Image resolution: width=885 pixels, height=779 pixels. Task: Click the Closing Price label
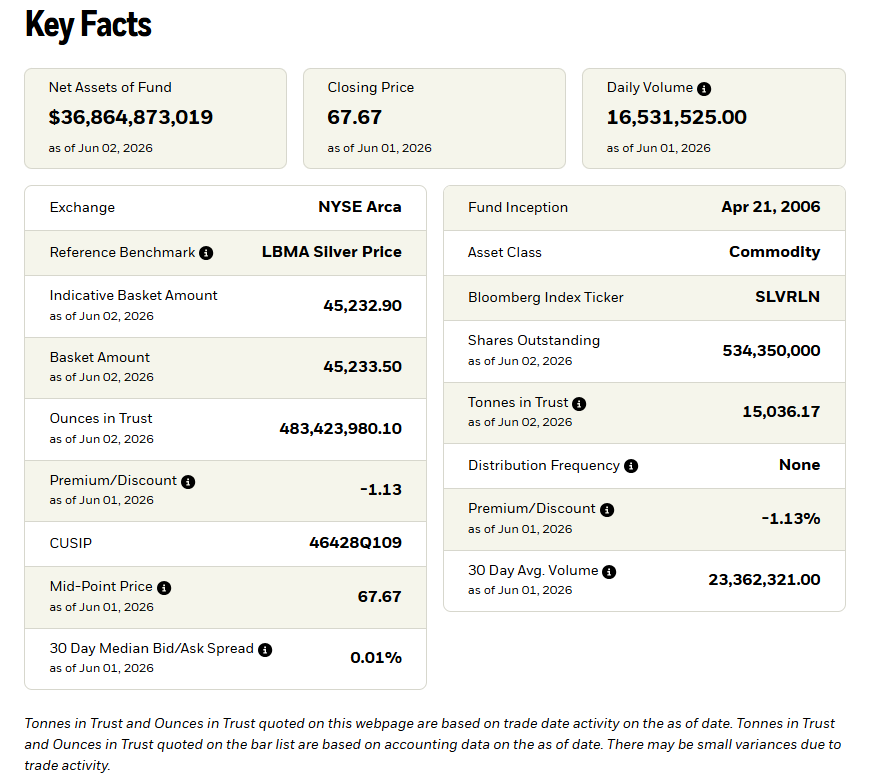[370, 87]
